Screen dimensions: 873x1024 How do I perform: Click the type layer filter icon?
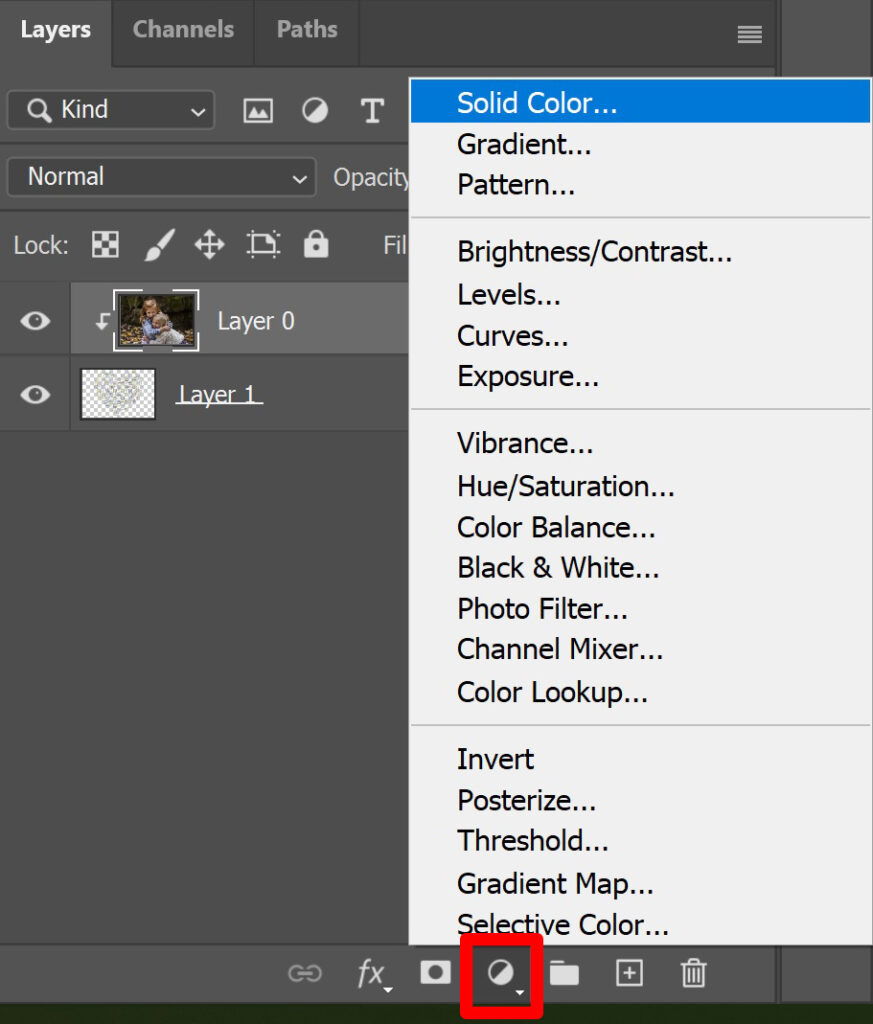(x=372, y=110)
